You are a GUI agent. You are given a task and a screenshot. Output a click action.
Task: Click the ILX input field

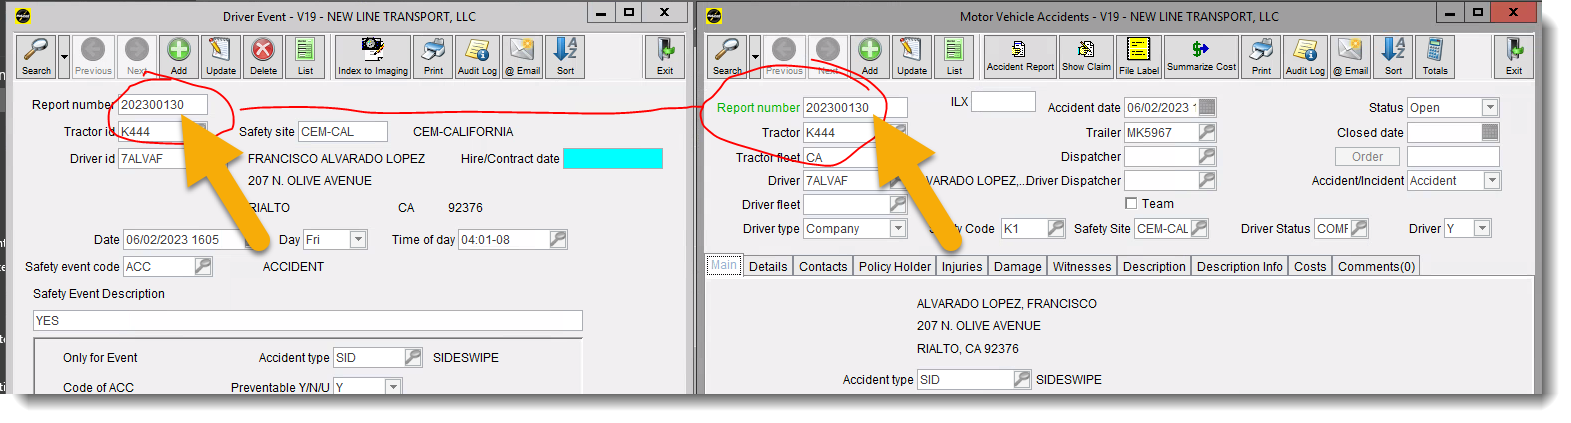point(1003,101)
